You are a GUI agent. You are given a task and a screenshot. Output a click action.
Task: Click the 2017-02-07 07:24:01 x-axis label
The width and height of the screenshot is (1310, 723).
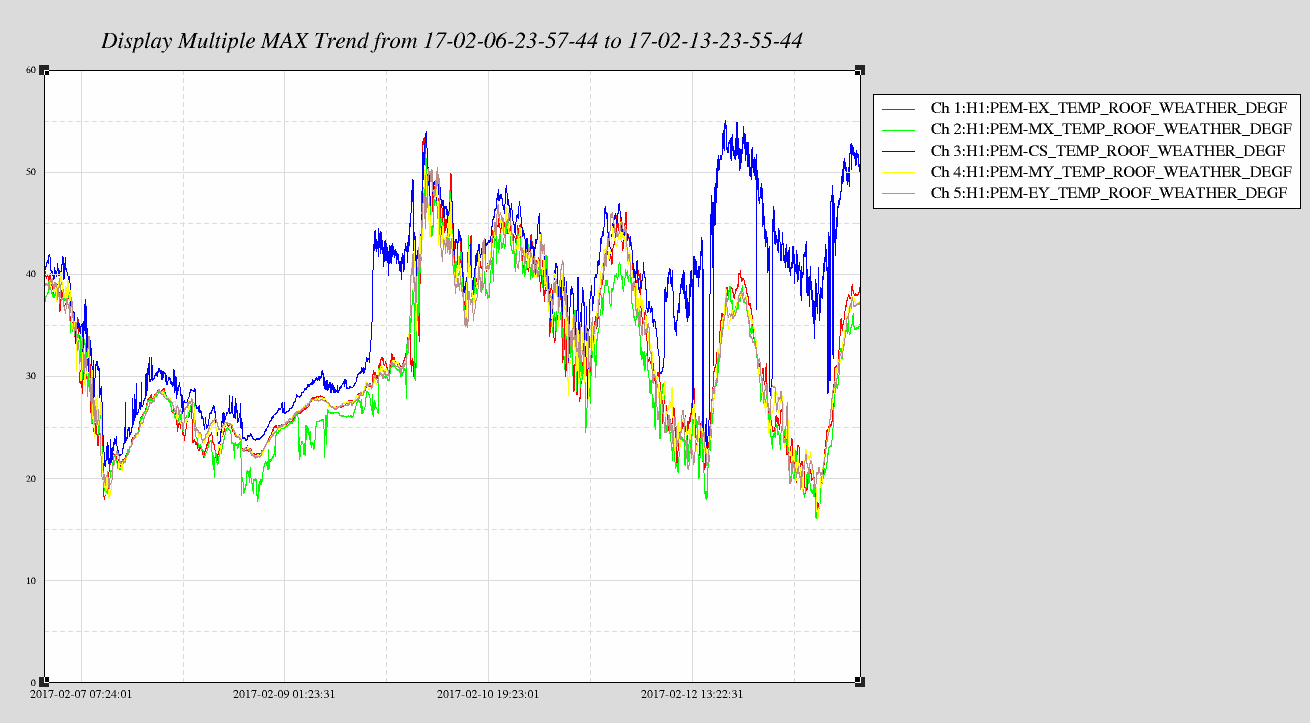(81, 693)
